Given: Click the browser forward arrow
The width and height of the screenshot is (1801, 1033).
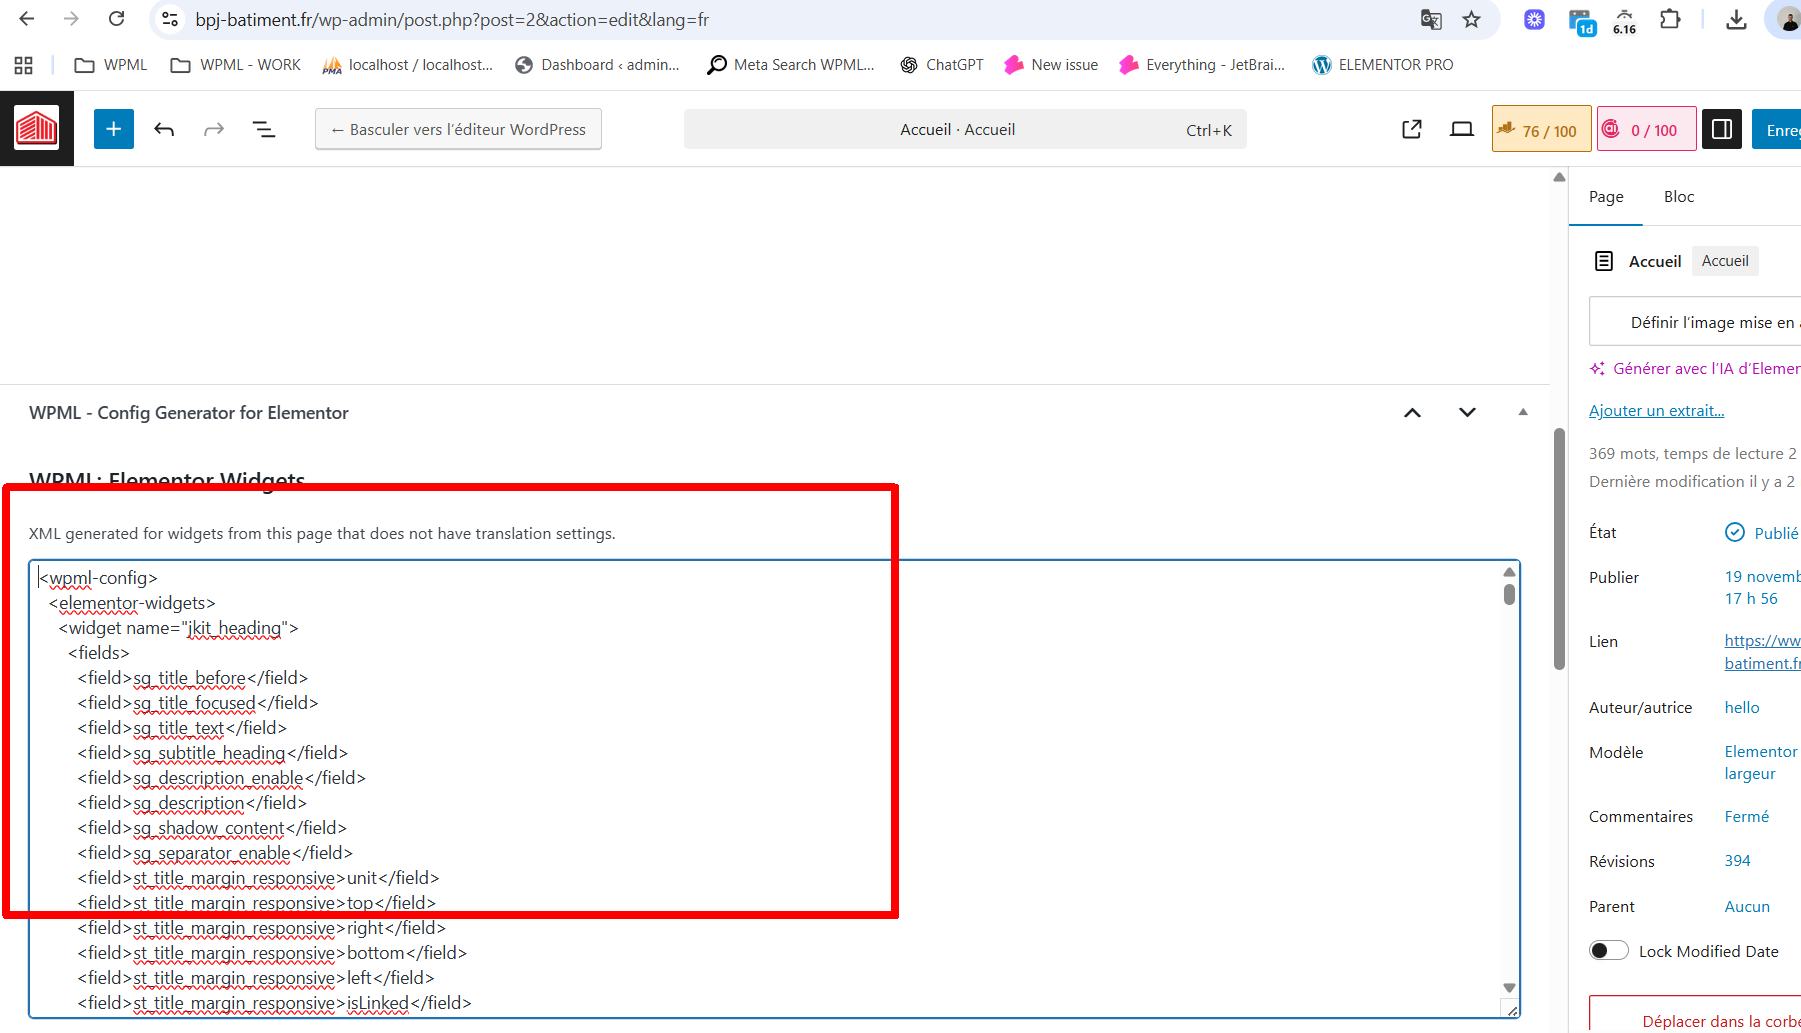Looking at the screenshot, I should 71,19.
